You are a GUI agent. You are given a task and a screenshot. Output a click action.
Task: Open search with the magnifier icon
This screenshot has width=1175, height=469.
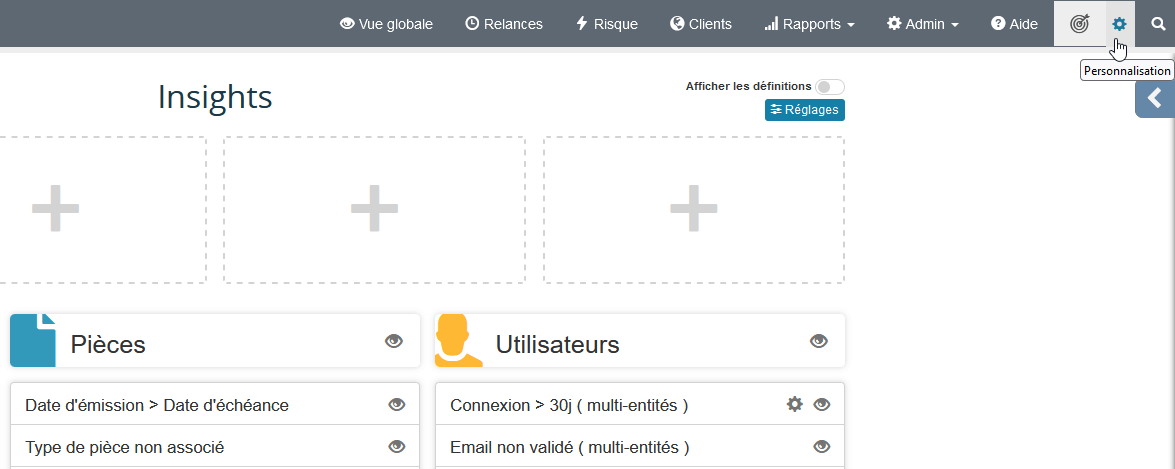pos(1158,24)
